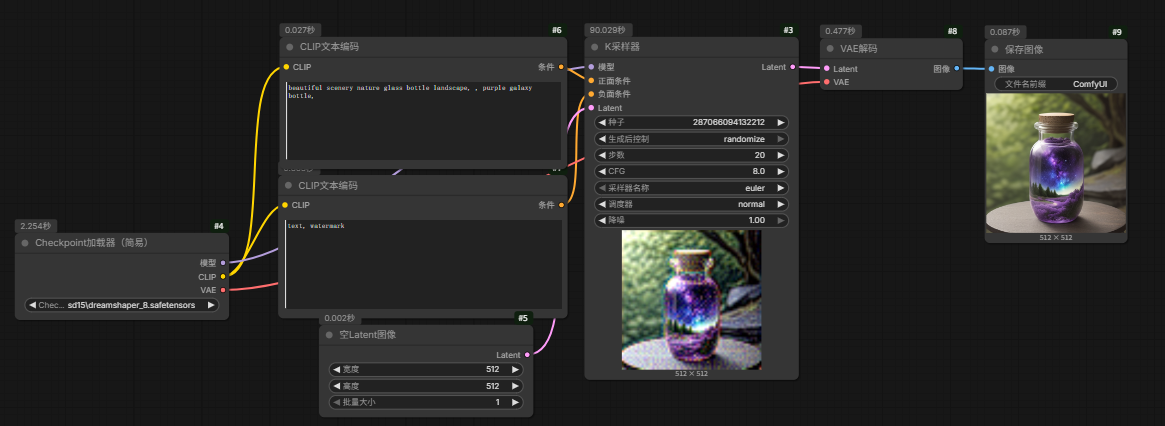Click the Latent output slot on 空Latent图像
The image size is (1165, 426).
[527, 355]
